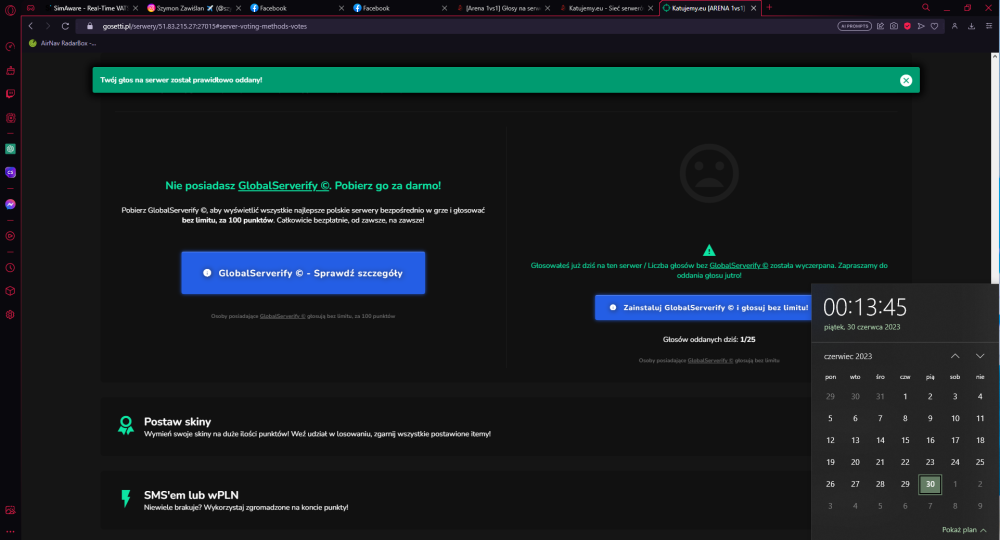Go to next month in calendar
This screenshot has height=540, width=1000.
coord(980,356)
